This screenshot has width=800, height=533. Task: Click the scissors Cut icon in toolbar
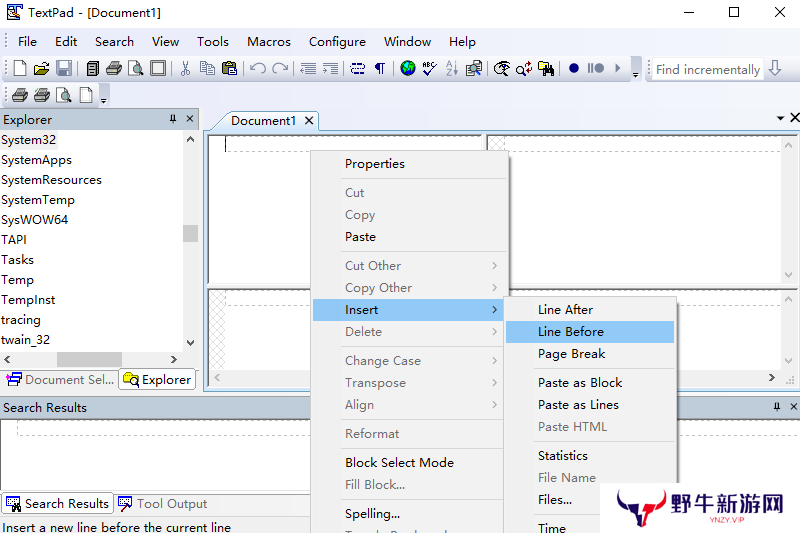coord(185,68)
